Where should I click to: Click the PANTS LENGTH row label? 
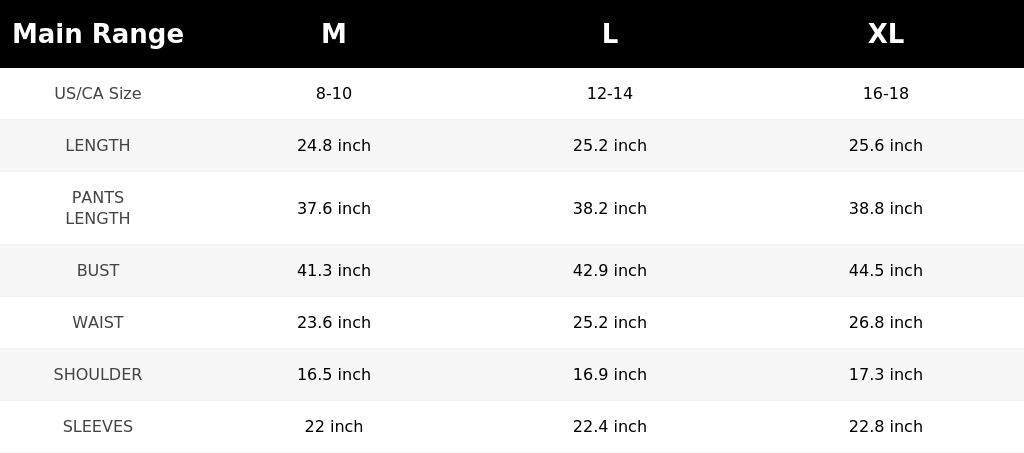tap(98, 208)
